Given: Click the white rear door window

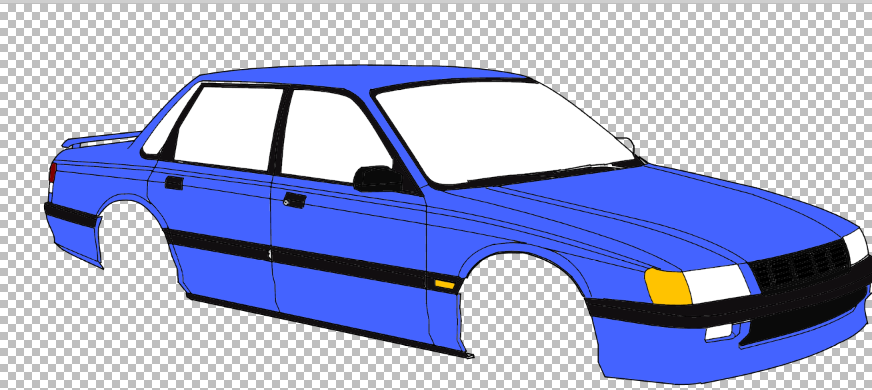Looking at the screenshot, I should [229, 127].
